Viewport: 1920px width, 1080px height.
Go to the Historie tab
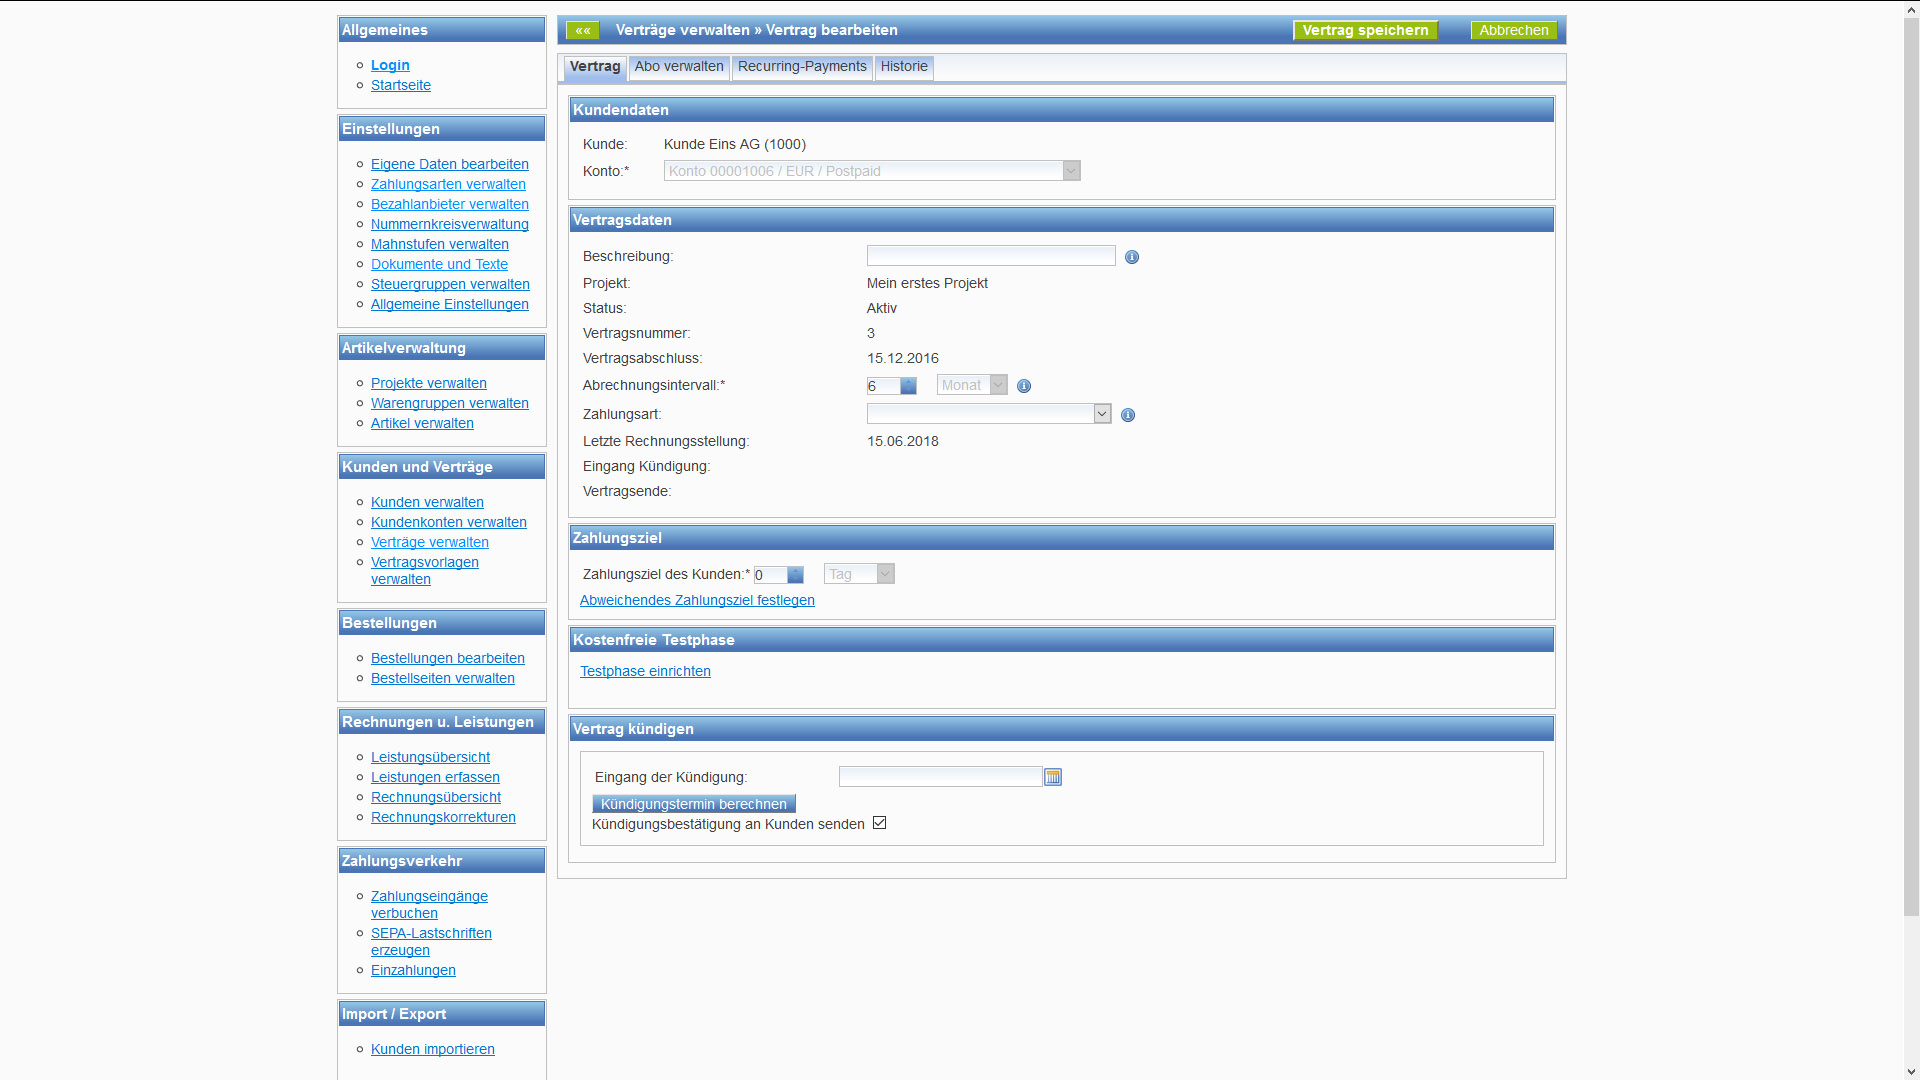pos(904,67)
